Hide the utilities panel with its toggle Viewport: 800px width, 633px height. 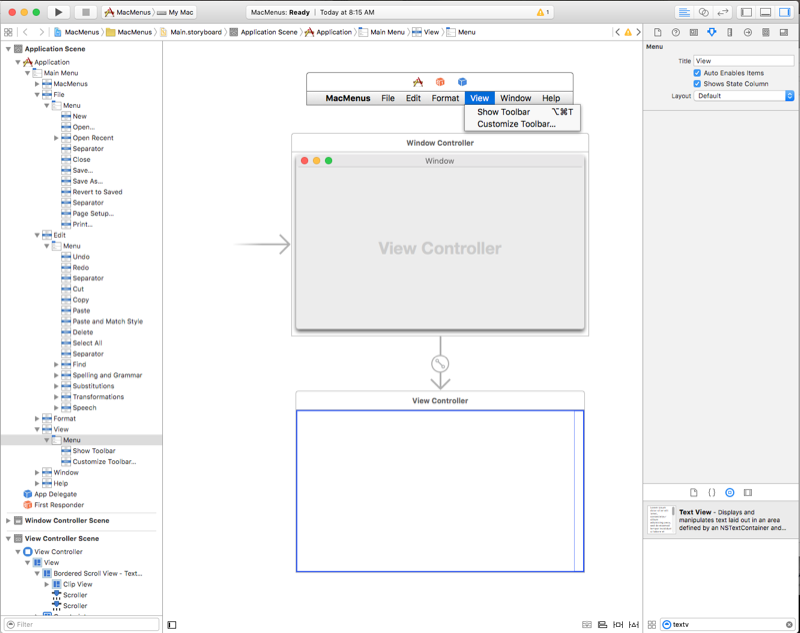[x=786, y=11]
